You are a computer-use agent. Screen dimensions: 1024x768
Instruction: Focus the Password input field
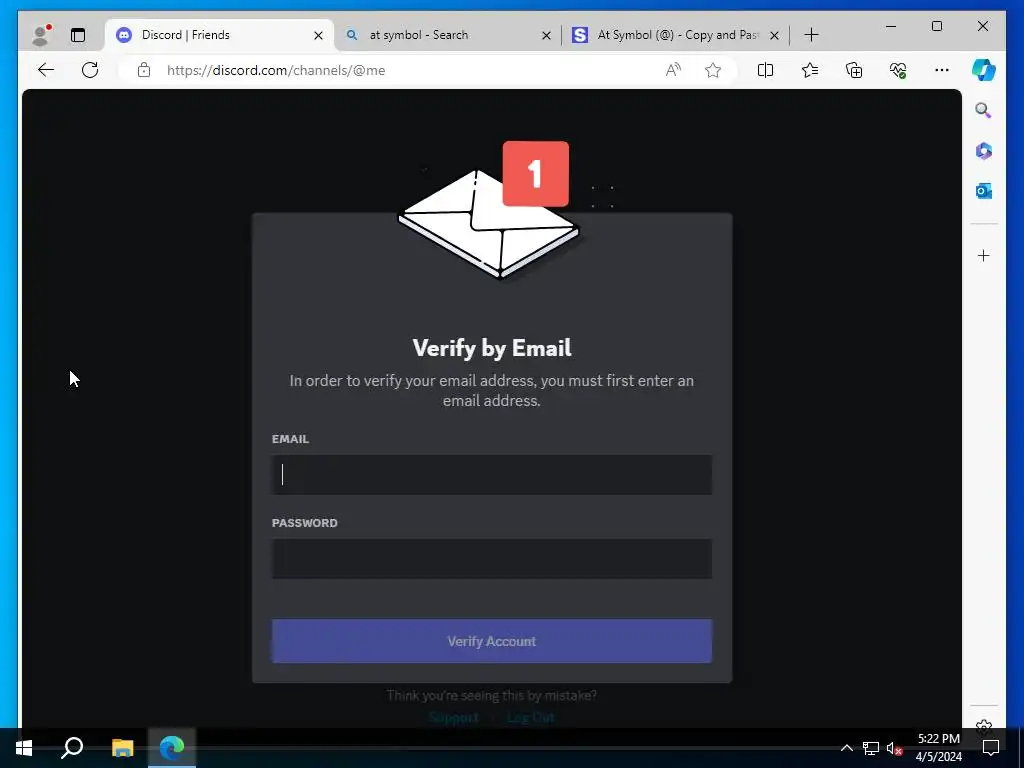492,559
